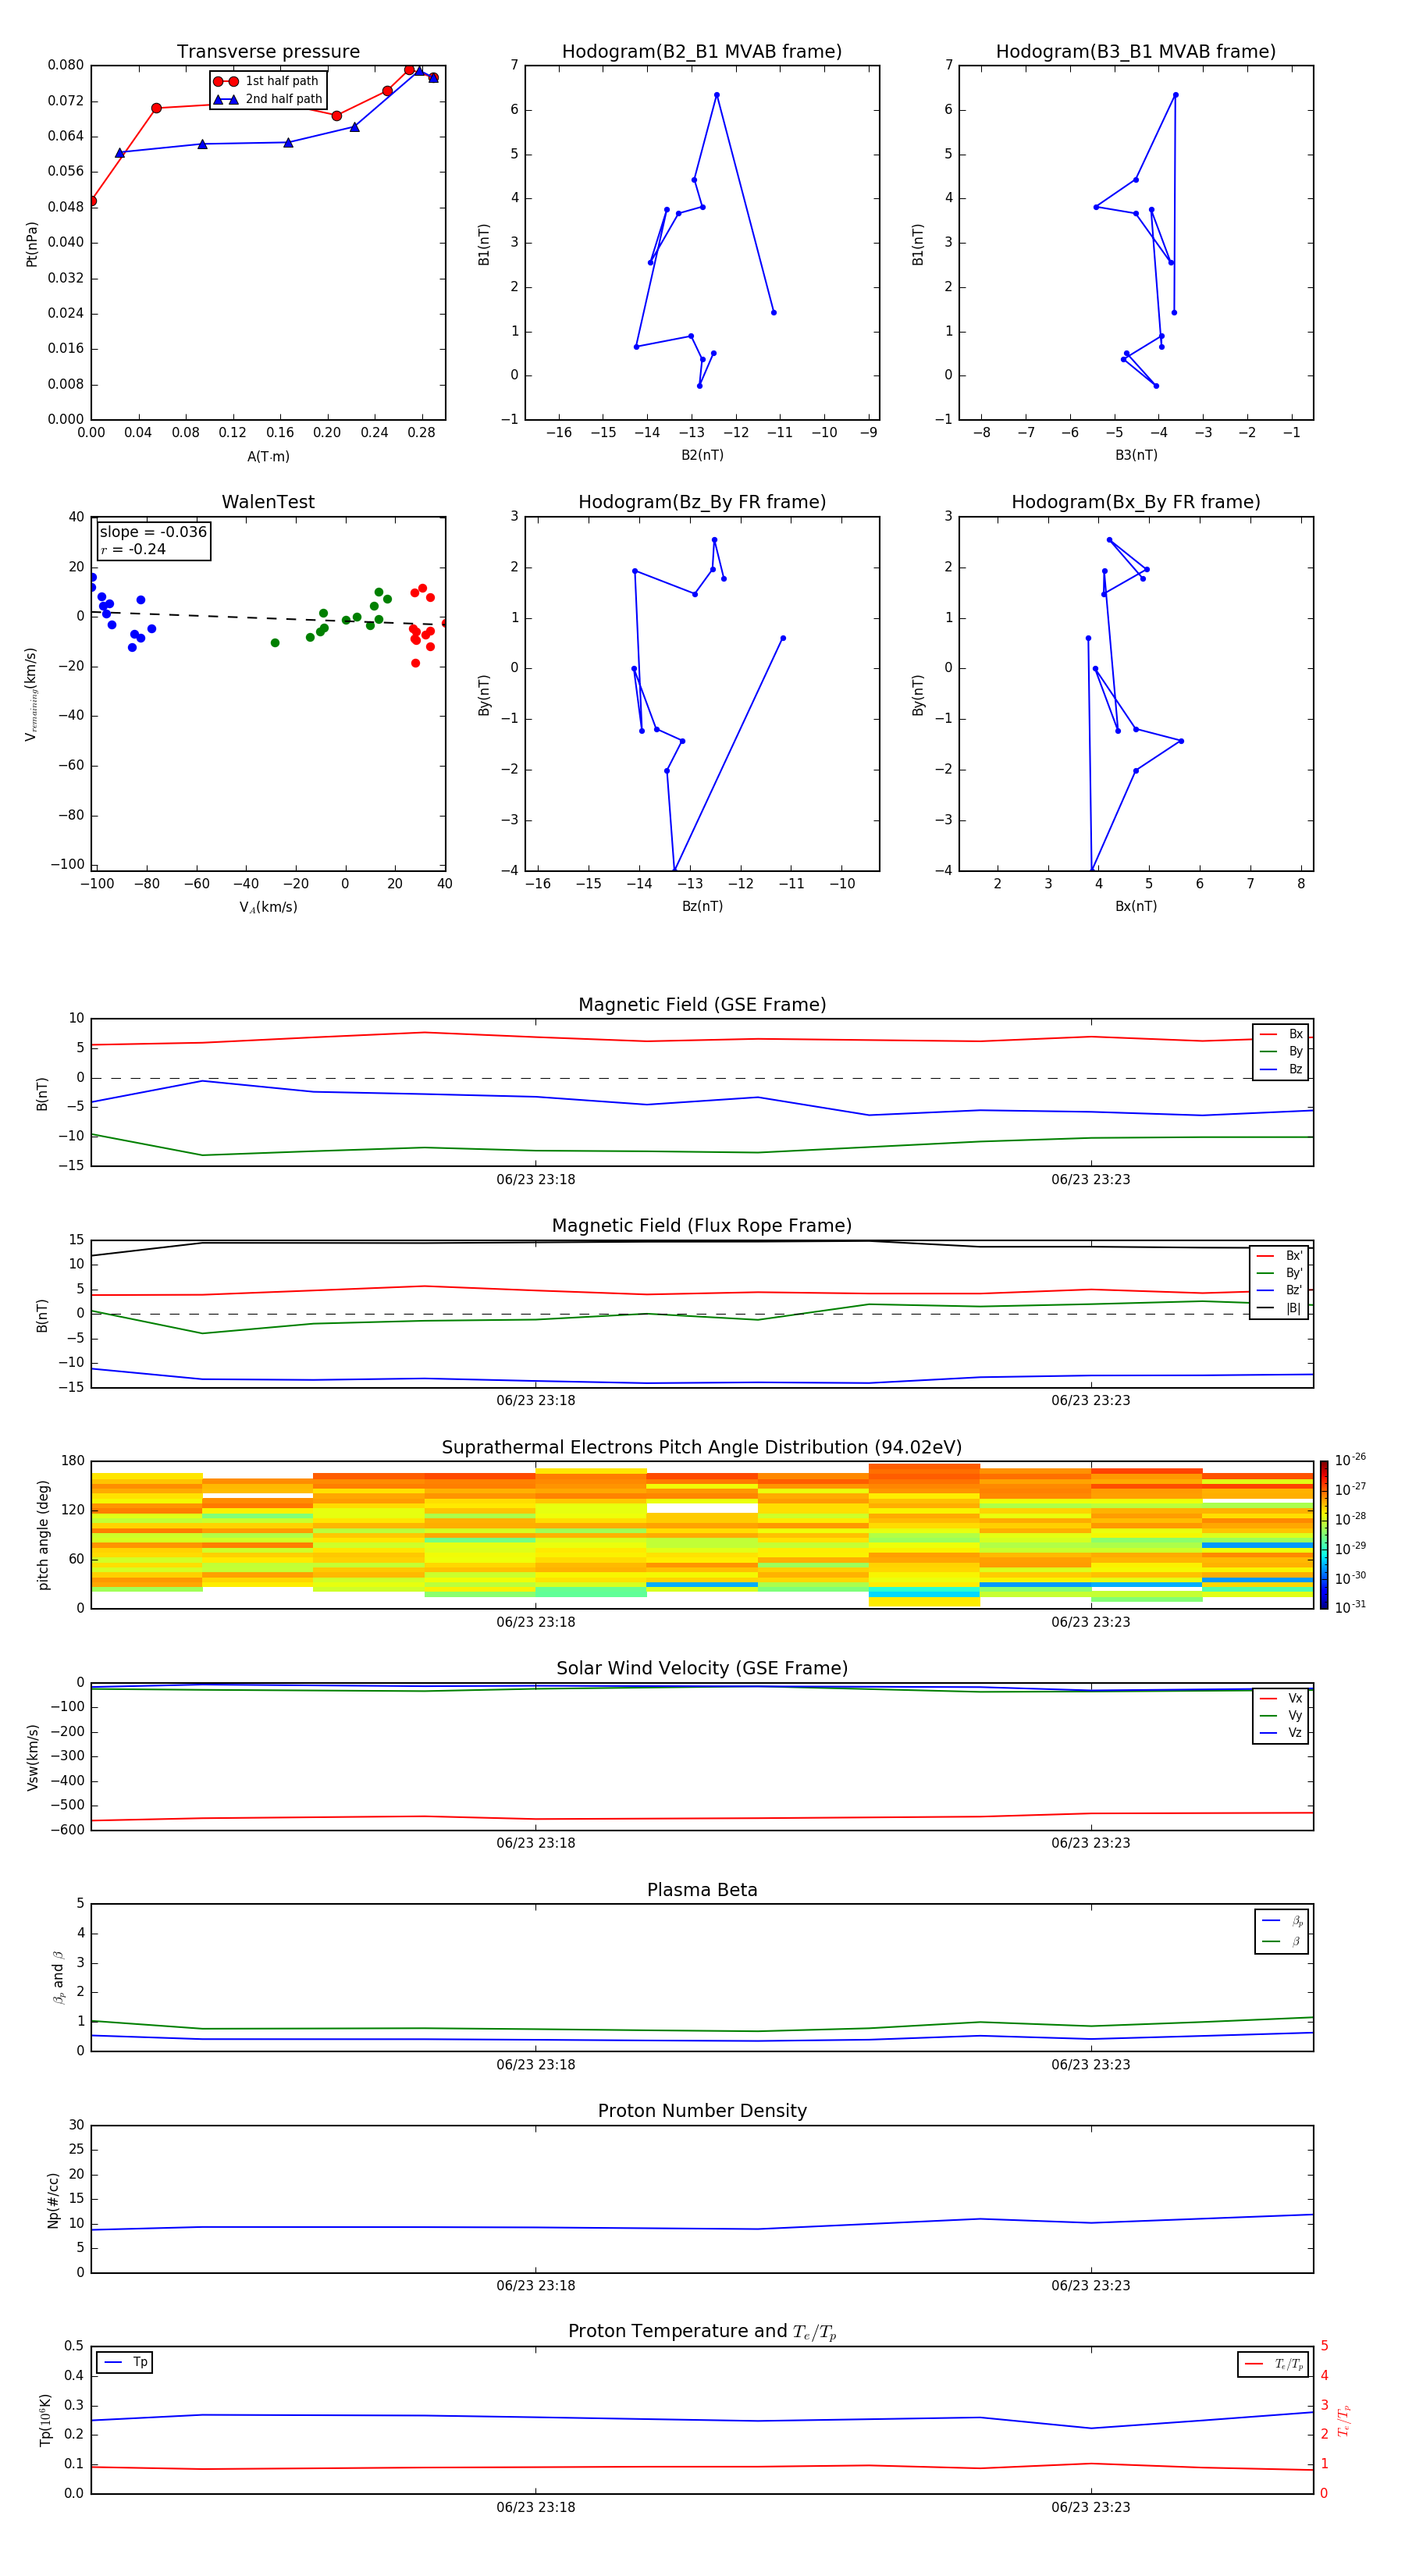Select 'Vx' in the velocity legend

click(1281, 1698)
